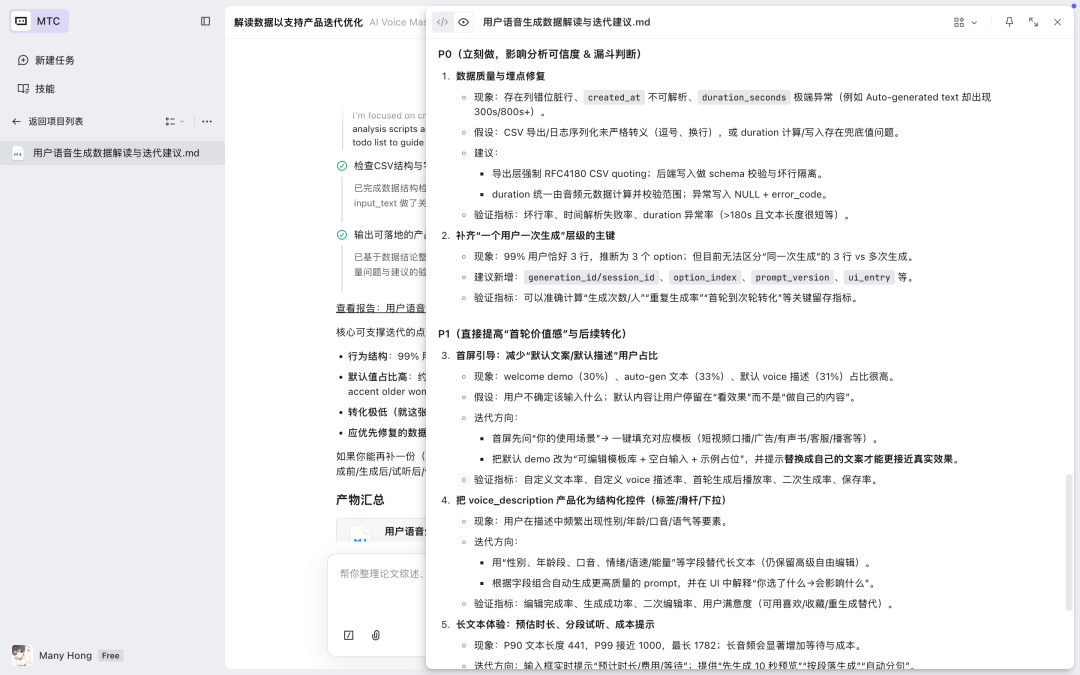The height and width of the screenshot is (675, 1080).
Task: Pin the document using the pin icon
Action: click(1009, 22)
